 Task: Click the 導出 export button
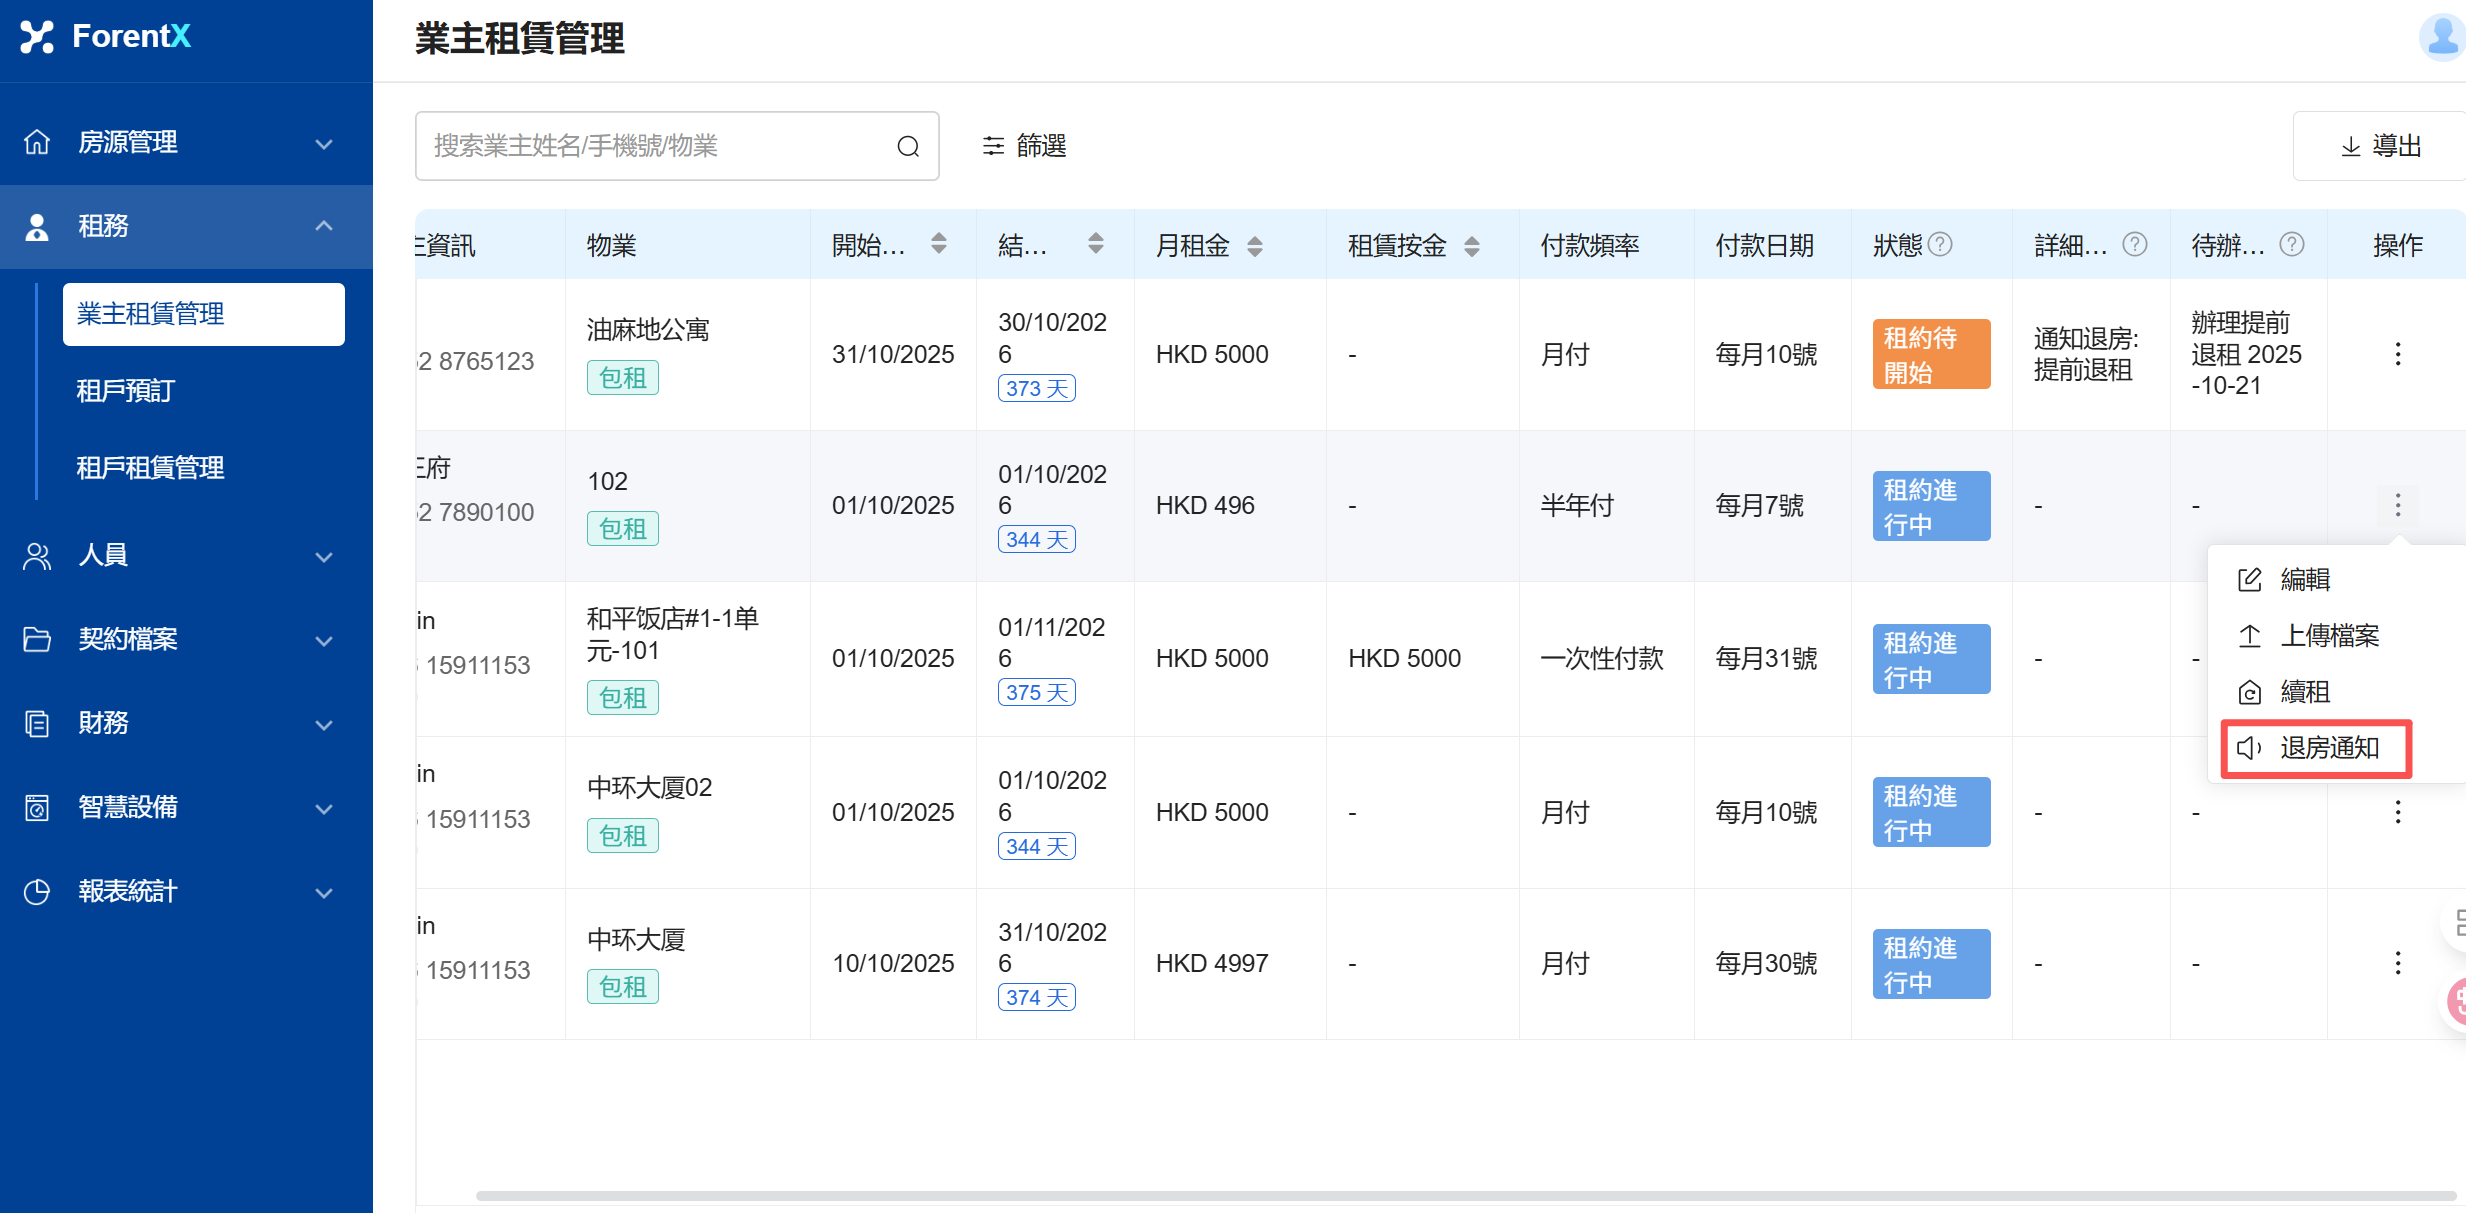pyautogui.click(x=2380, y=146)
